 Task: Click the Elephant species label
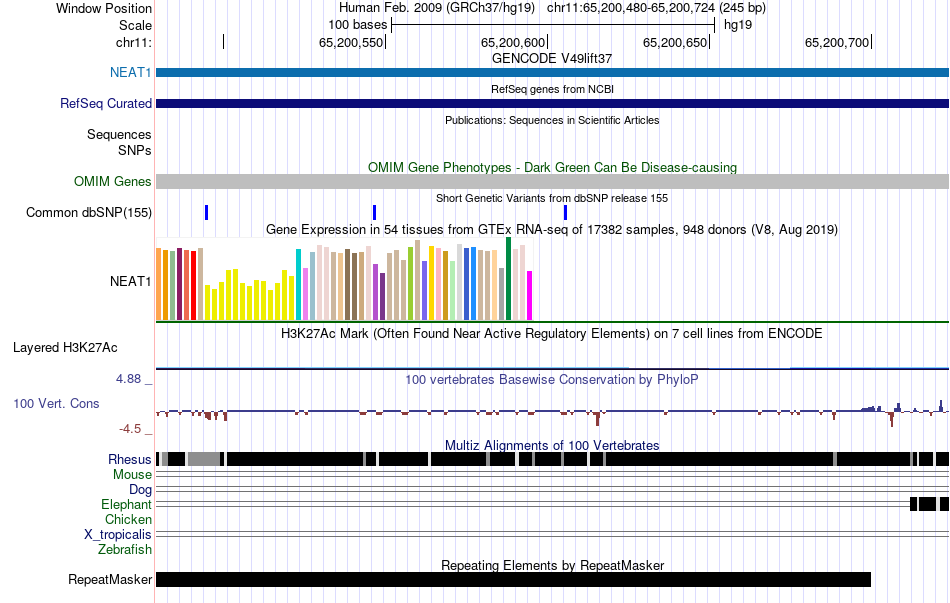(127, 504)
